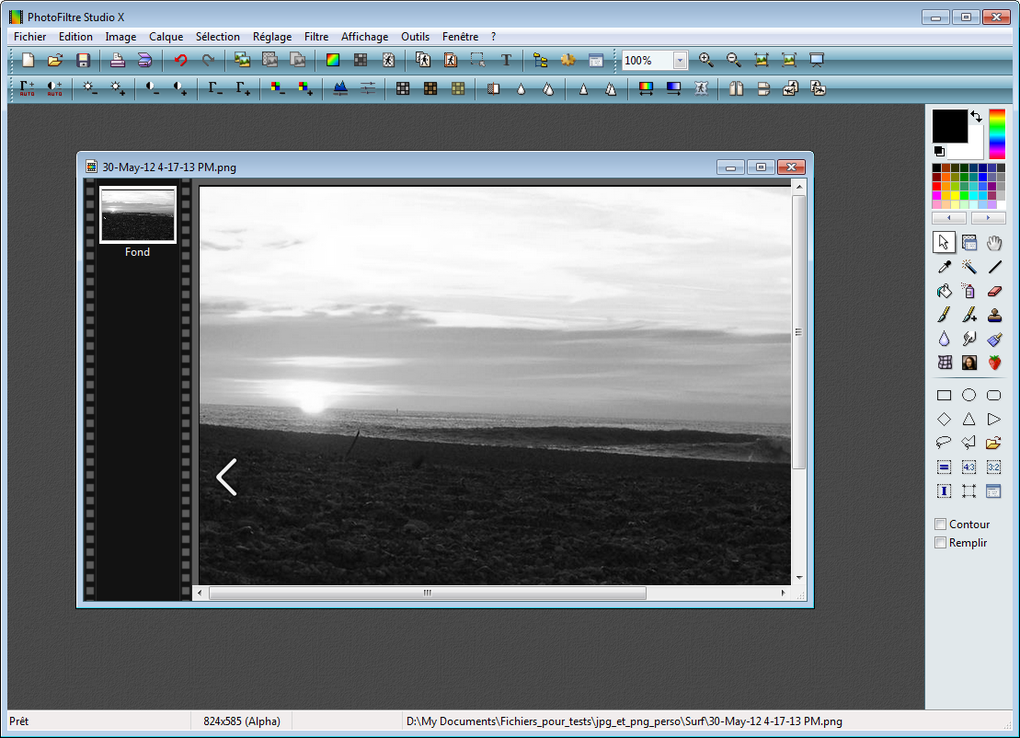Open the Sélection menu
Image resolution: width=1020 pixels, height=738 pixels.
[x=218, y=37]
